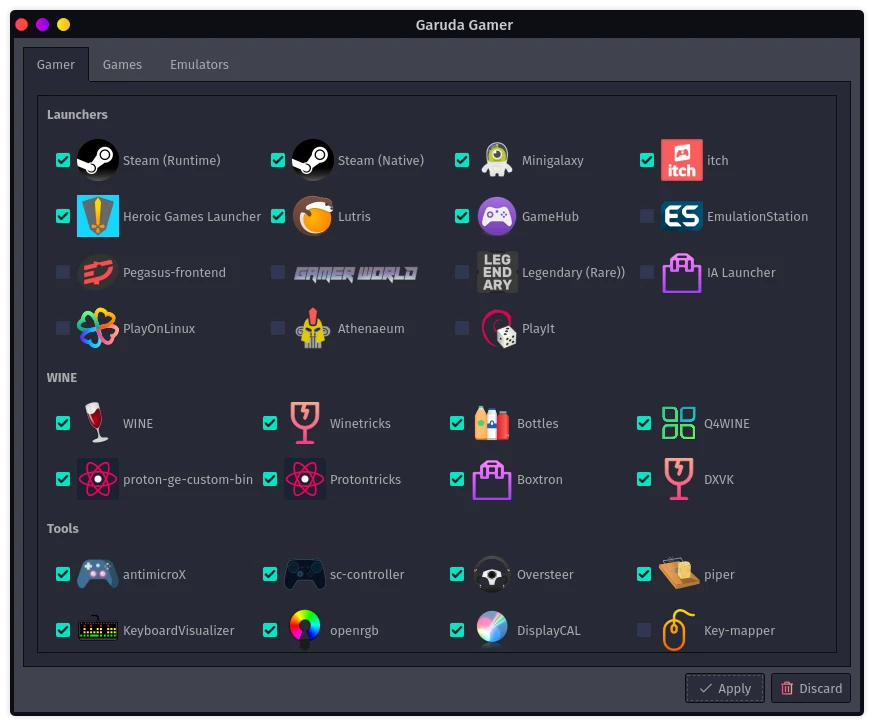Uncheck the Steam (Runtime) checkbox

[63, 160]
